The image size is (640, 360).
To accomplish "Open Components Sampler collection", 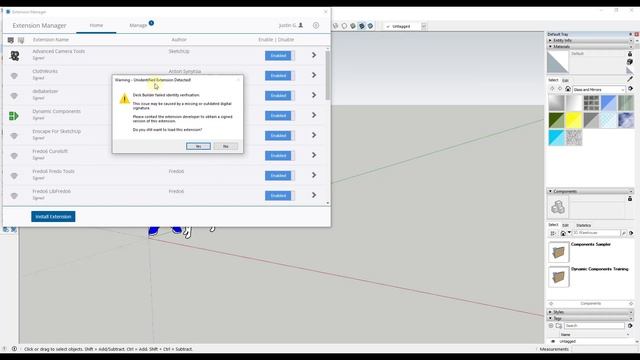I will pos(558,252).
